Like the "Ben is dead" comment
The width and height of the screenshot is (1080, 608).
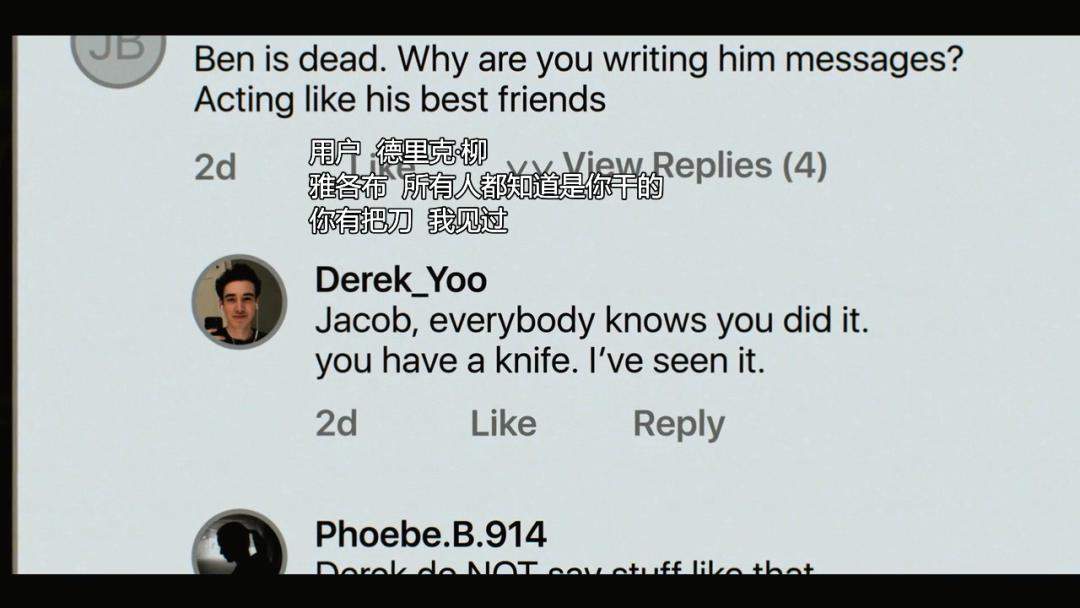pyautogui.click(x=383, y=165)
